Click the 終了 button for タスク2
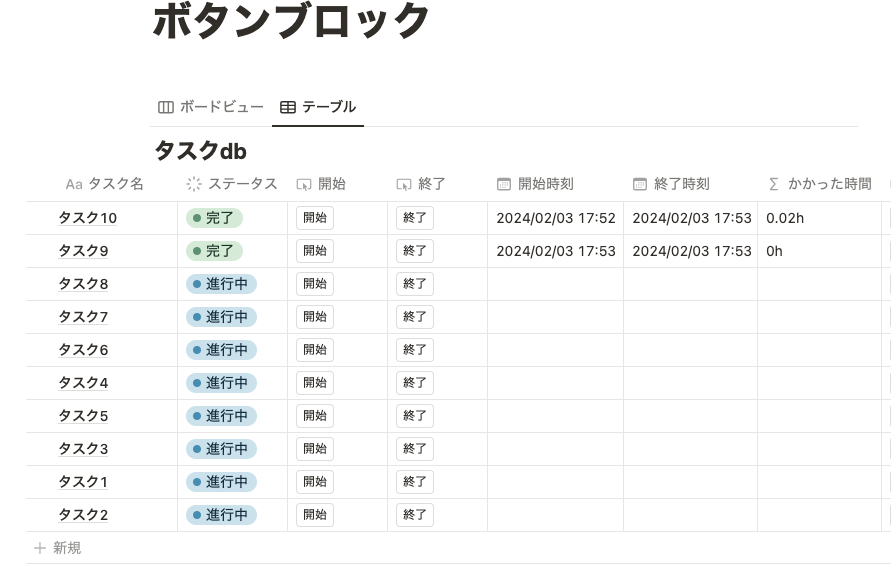The height and width of the screenshot is (567, 891). pyautogui.click(x=415, y=514)
